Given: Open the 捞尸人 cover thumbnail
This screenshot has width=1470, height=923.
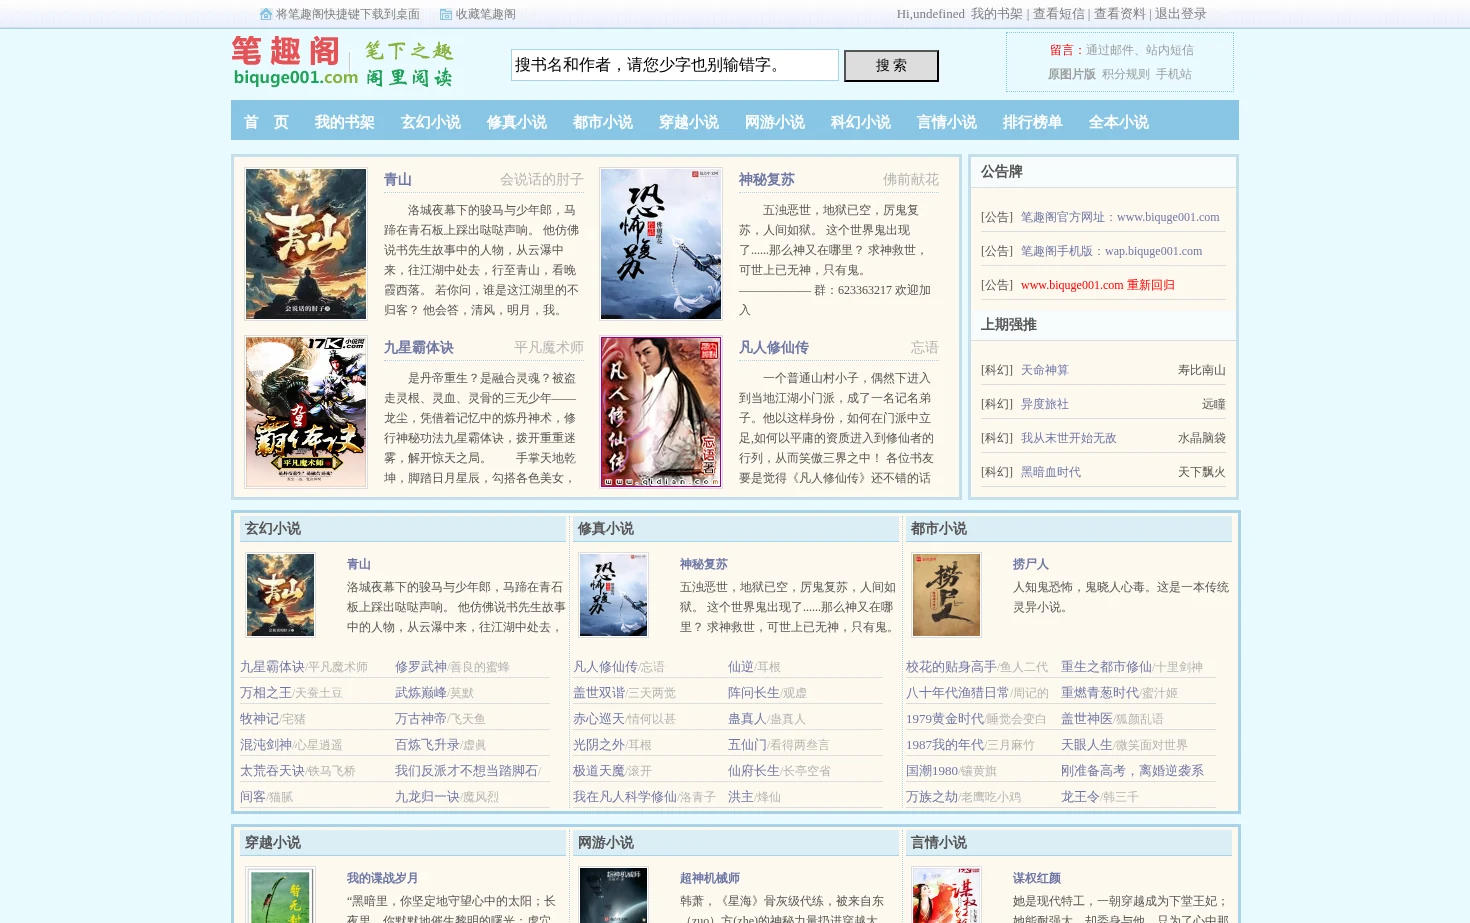Looking at the screenshot, I should 946,595.
